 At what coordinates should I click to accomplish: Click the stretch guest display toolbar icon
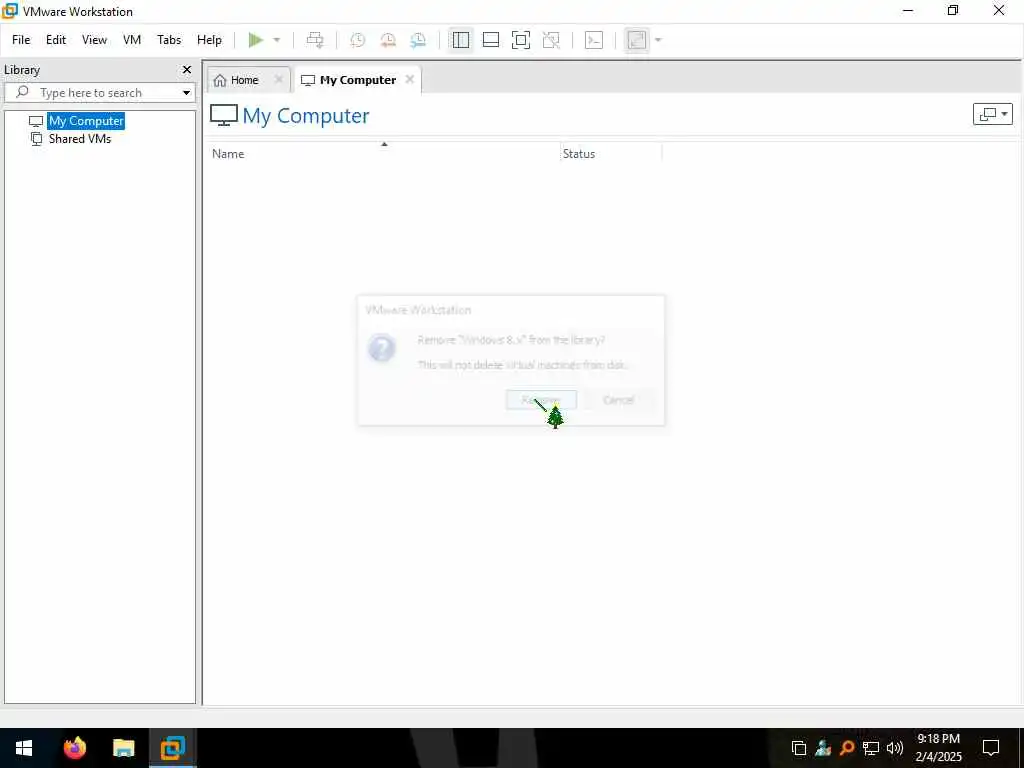637,40
